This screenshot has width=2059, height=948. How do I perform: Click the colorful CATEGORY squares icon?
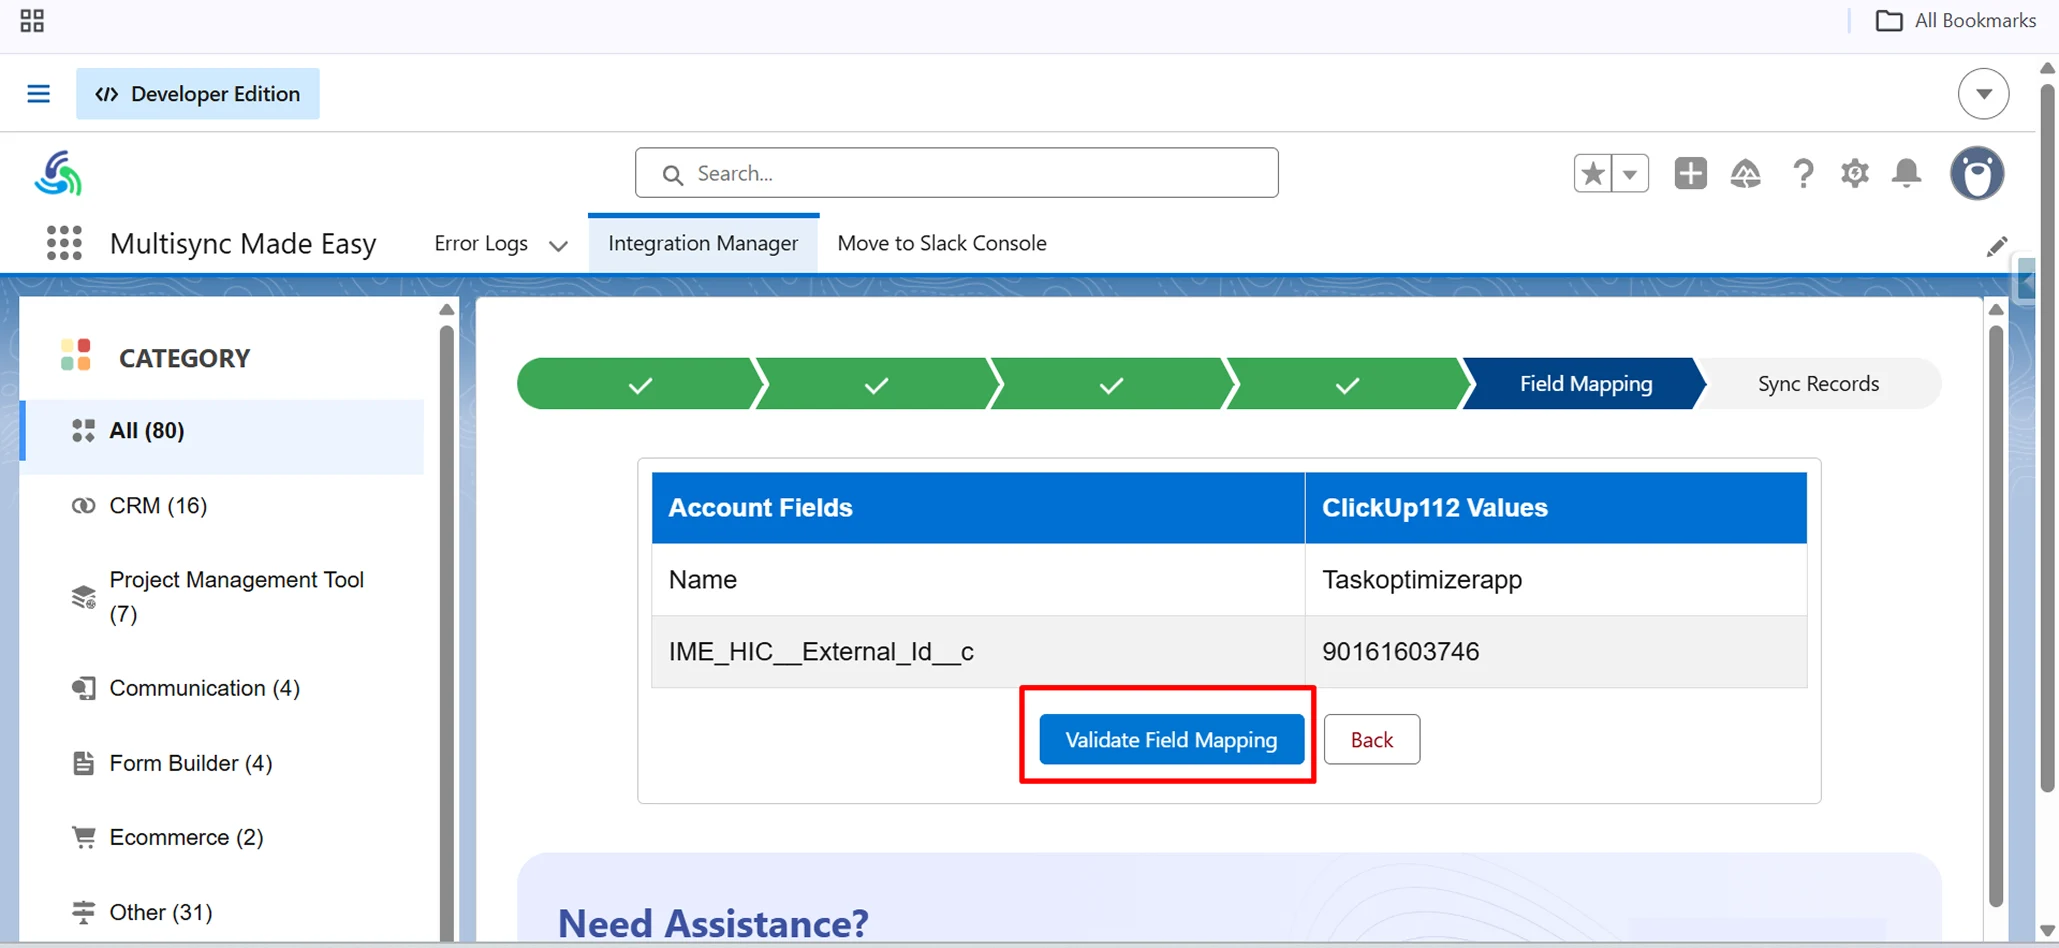[76, 355]
